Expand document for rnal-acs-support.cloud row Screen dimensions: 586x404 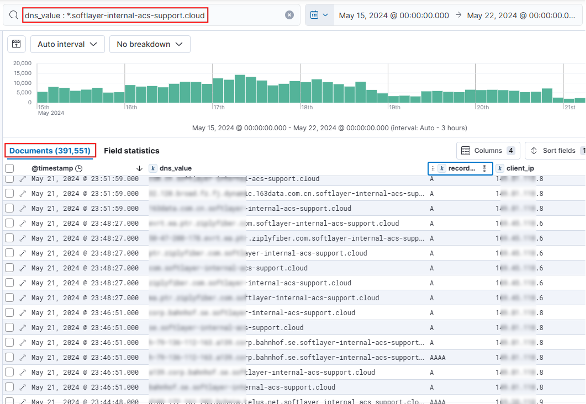[23, 388]
